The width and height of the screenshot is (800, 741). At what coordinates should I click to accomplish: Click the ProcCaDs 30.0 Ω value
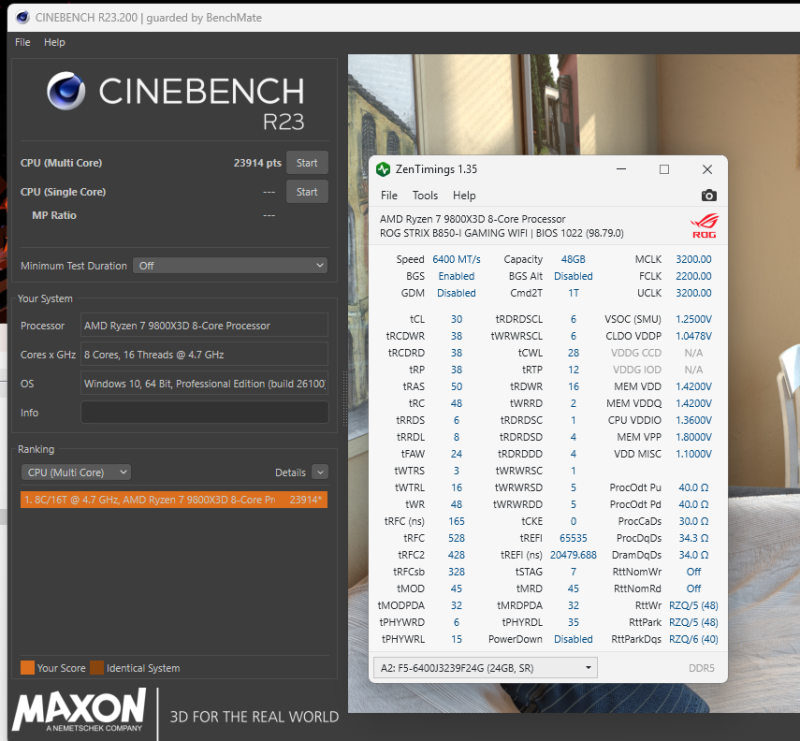tap(693, 521)
